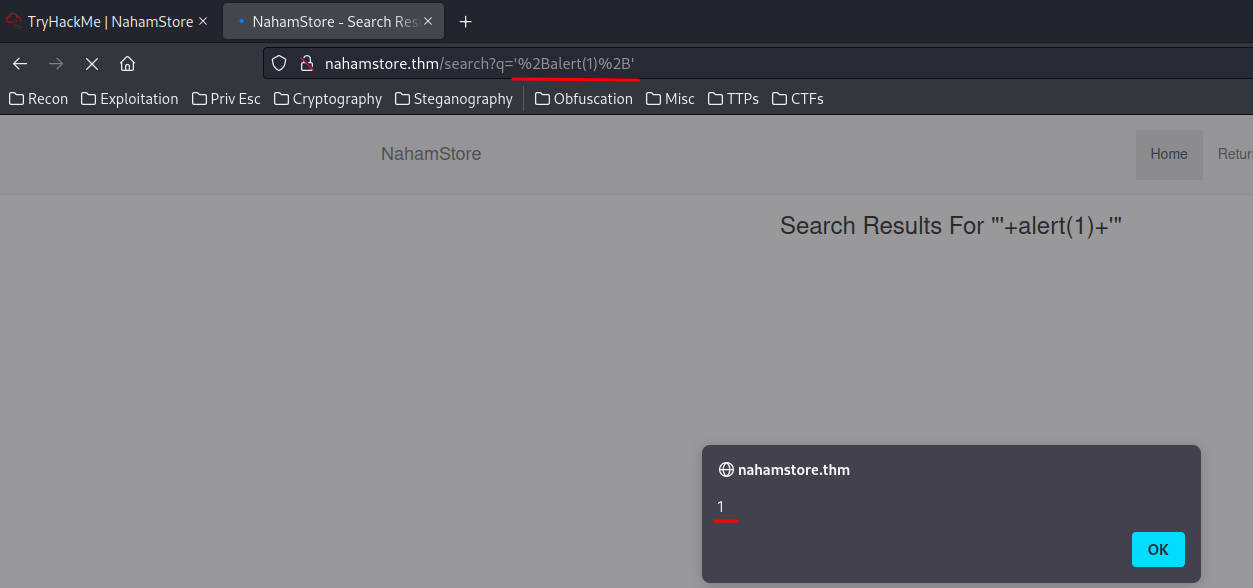
Task: Open the browser home page
Action: (x=127, y=64)
